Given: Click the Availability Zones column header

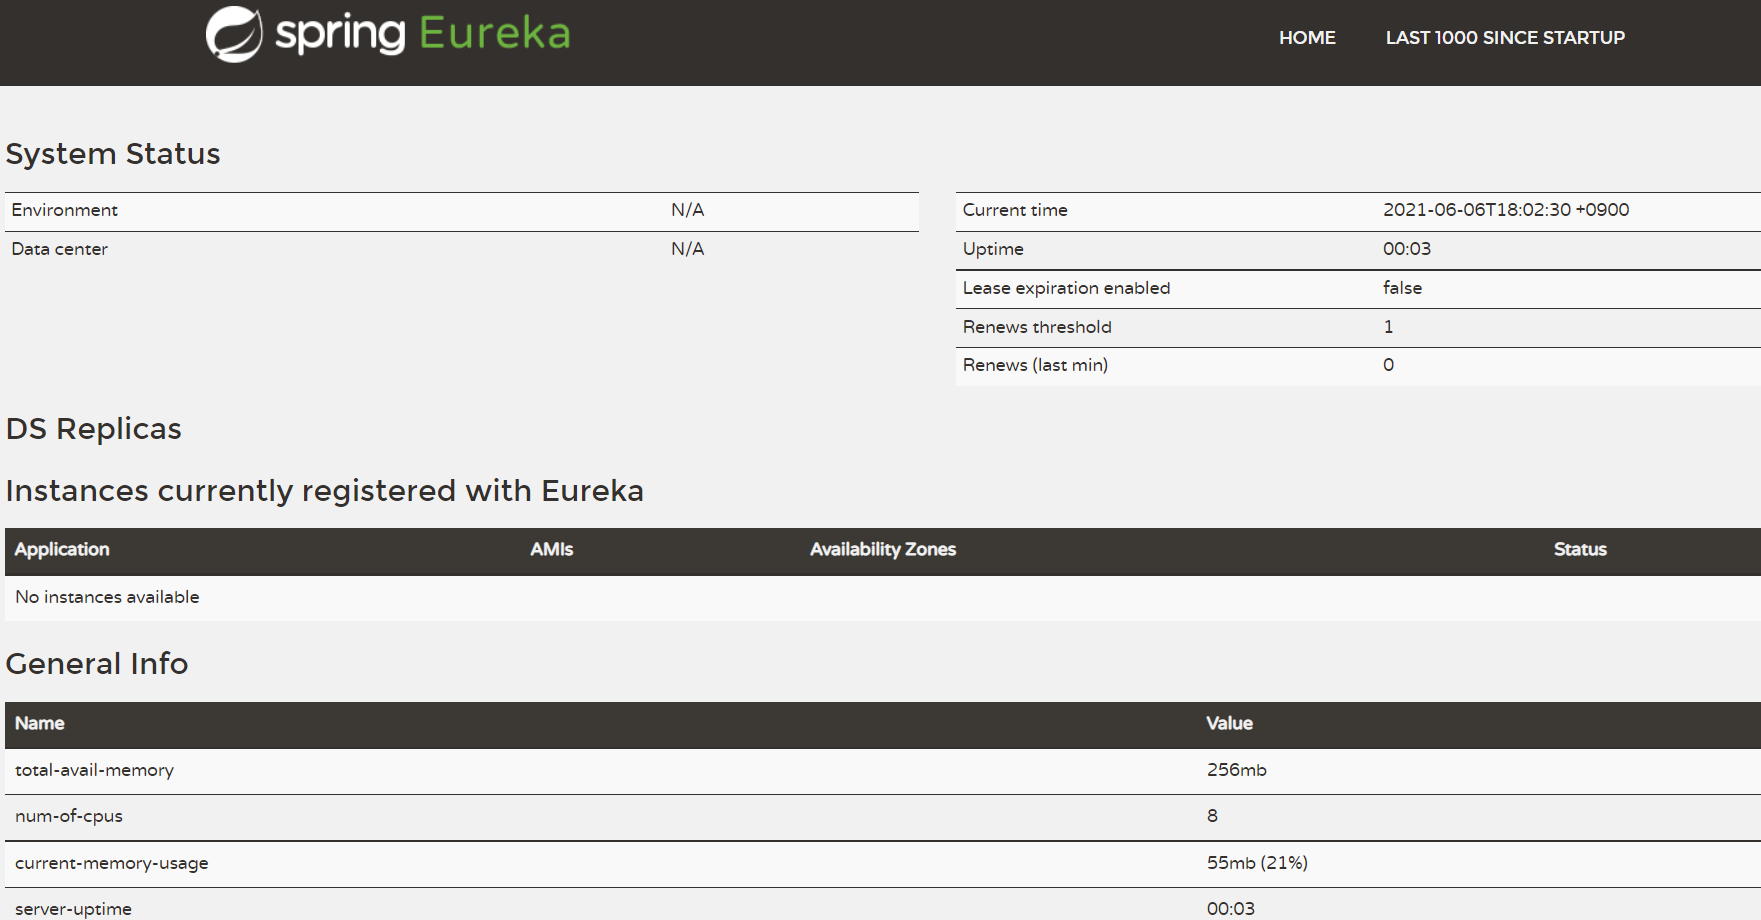Looking at the screenshot, I should 883,550.
